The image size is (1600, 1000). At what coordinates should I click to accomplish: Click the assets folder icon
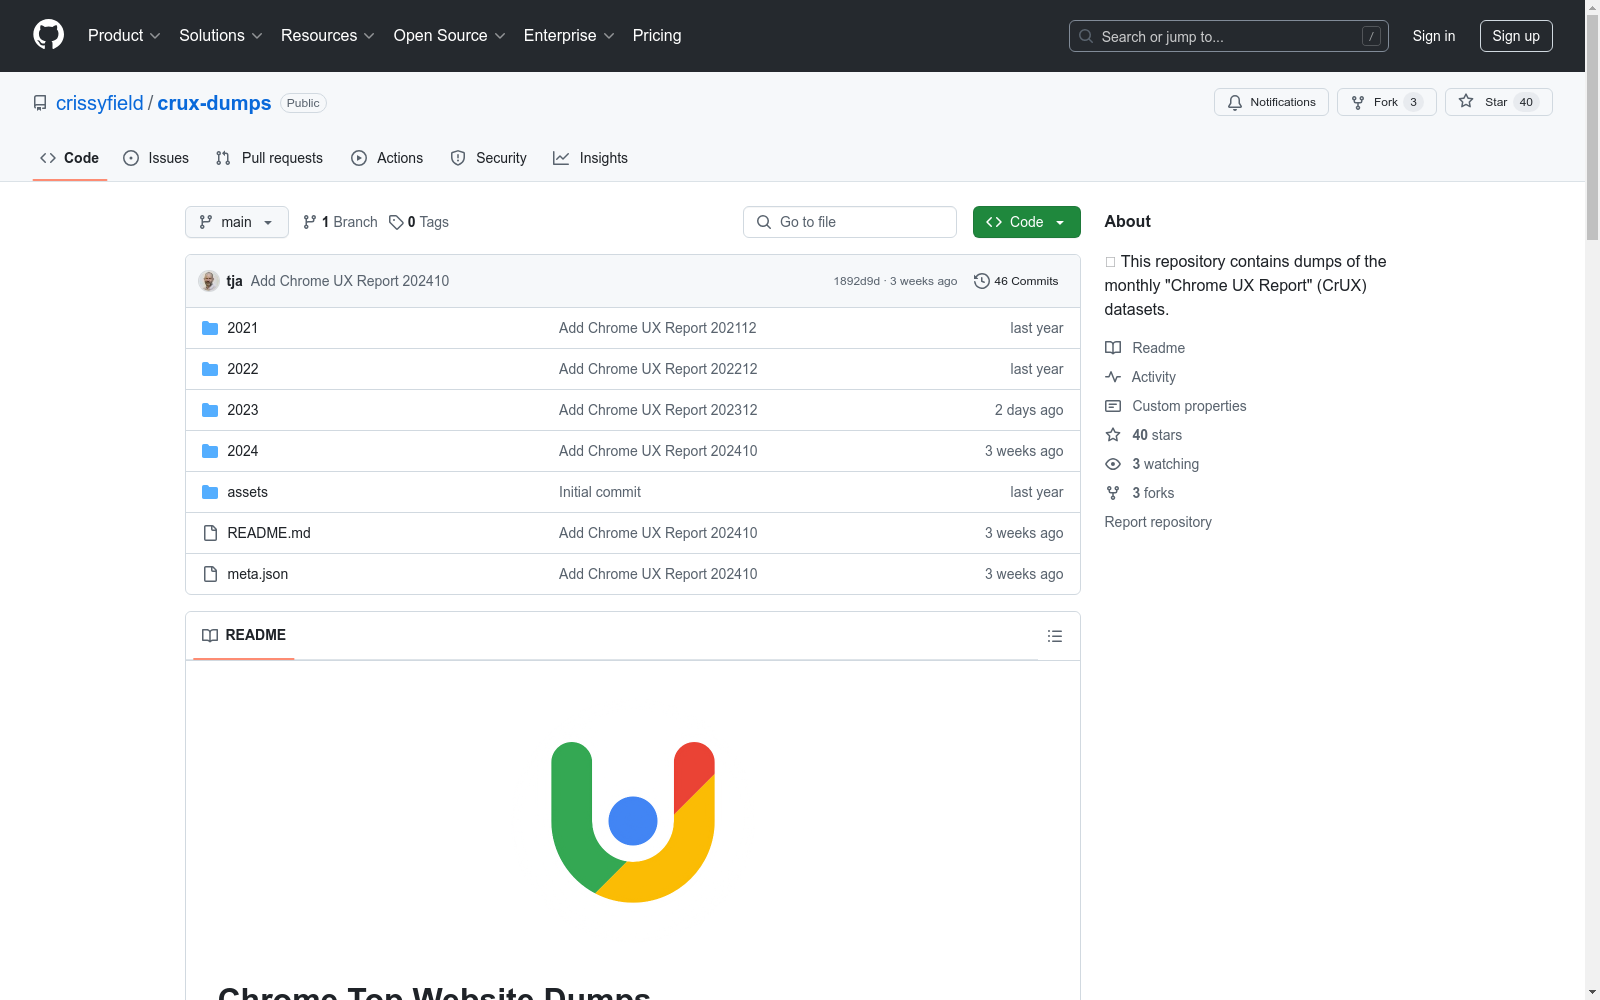coord(210,492)
